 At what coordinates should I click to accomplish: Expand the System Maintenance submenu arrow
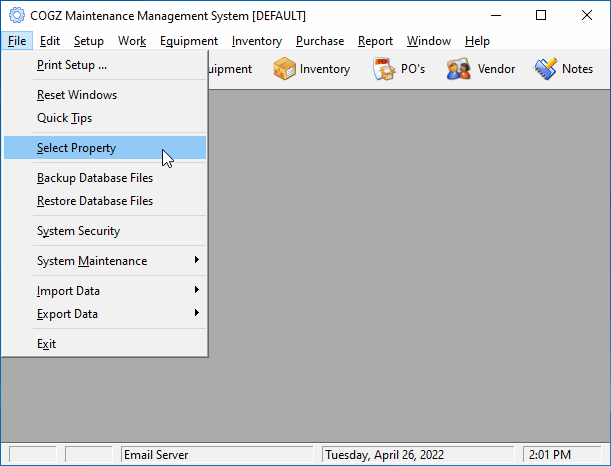pyautogui.click(x=197, y=260)
